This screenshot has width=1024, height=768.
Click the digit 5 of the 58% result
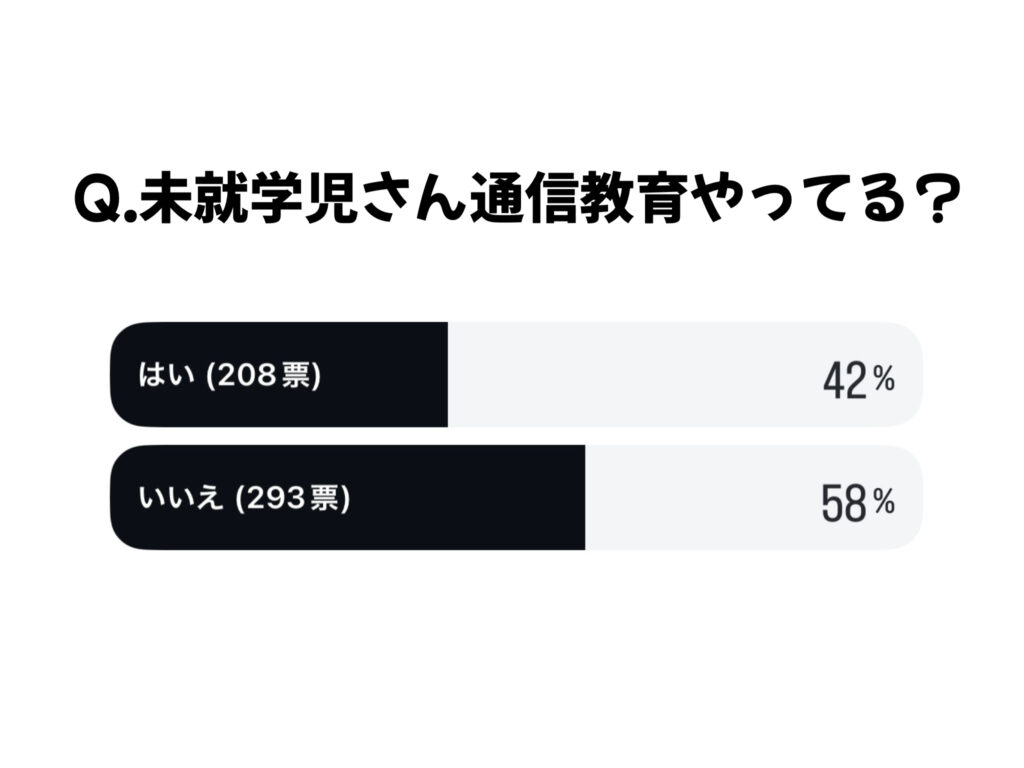(x=833, y=504)
